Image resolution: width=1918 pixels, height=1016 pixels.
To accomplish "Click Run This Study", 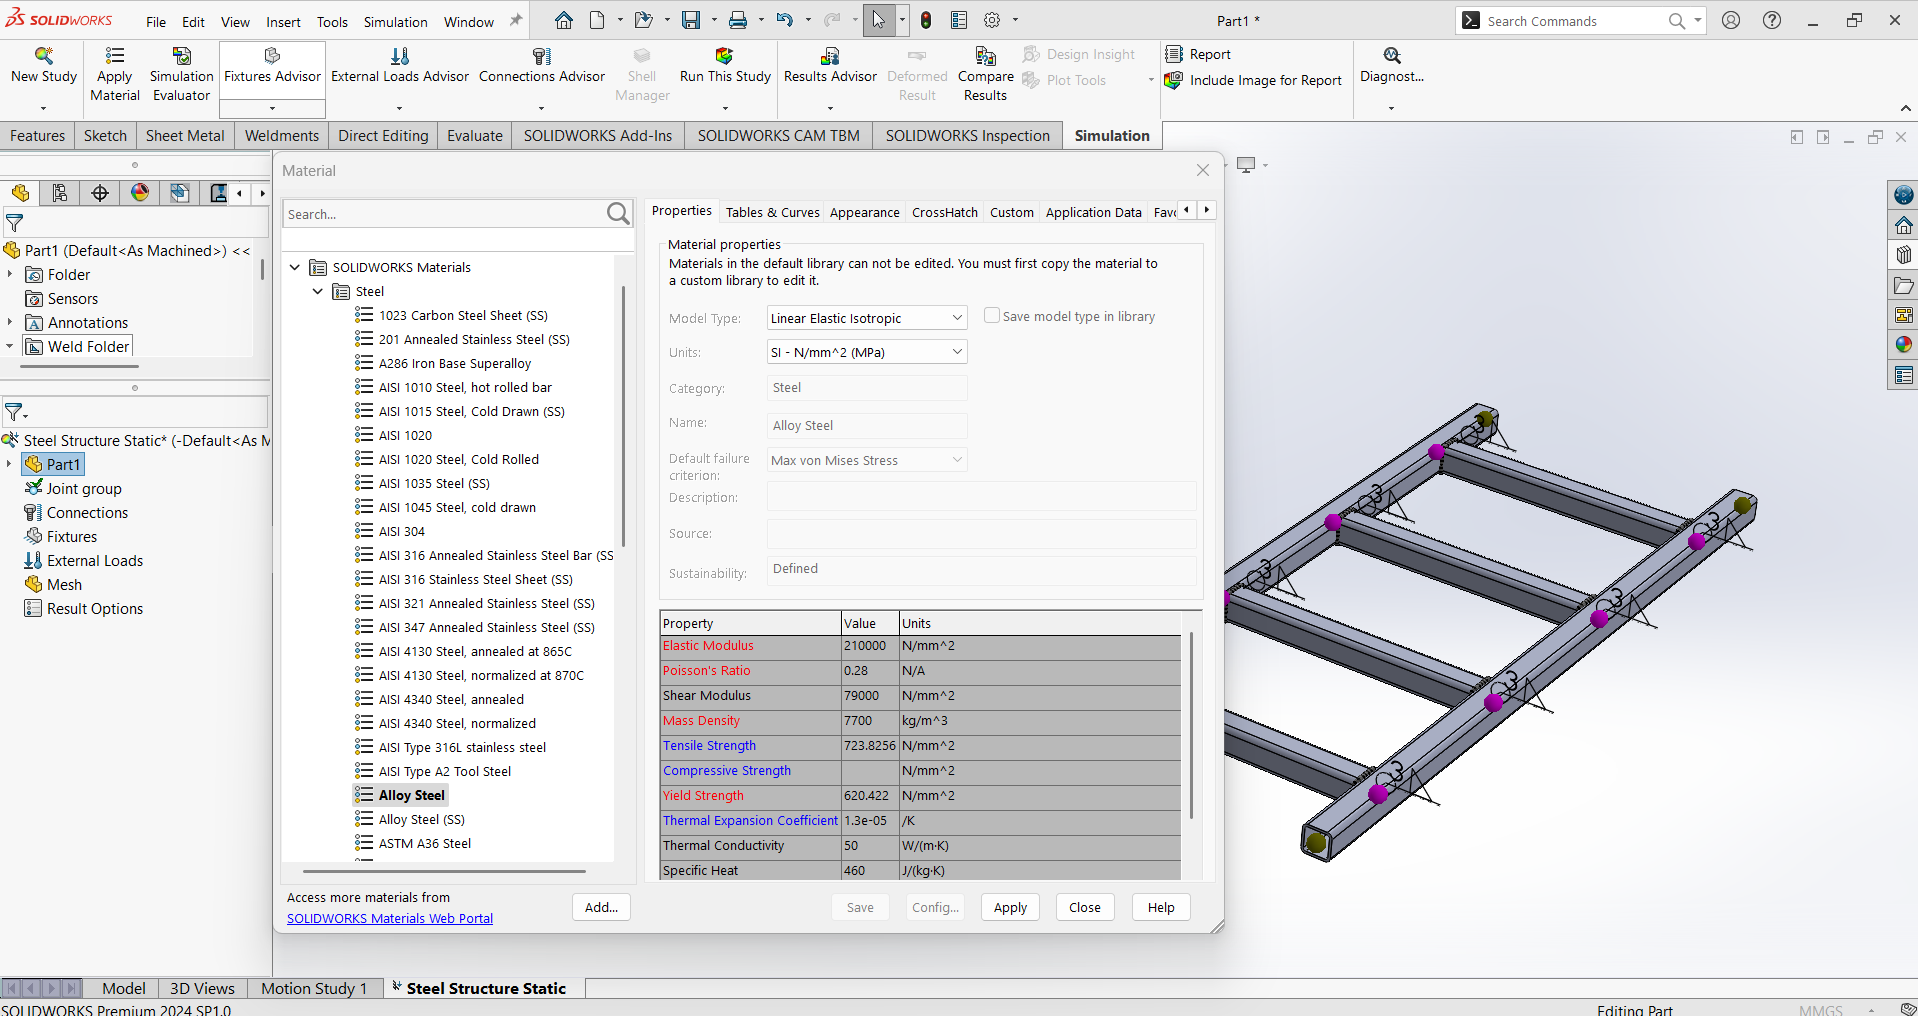I will [x=725, y=66].
